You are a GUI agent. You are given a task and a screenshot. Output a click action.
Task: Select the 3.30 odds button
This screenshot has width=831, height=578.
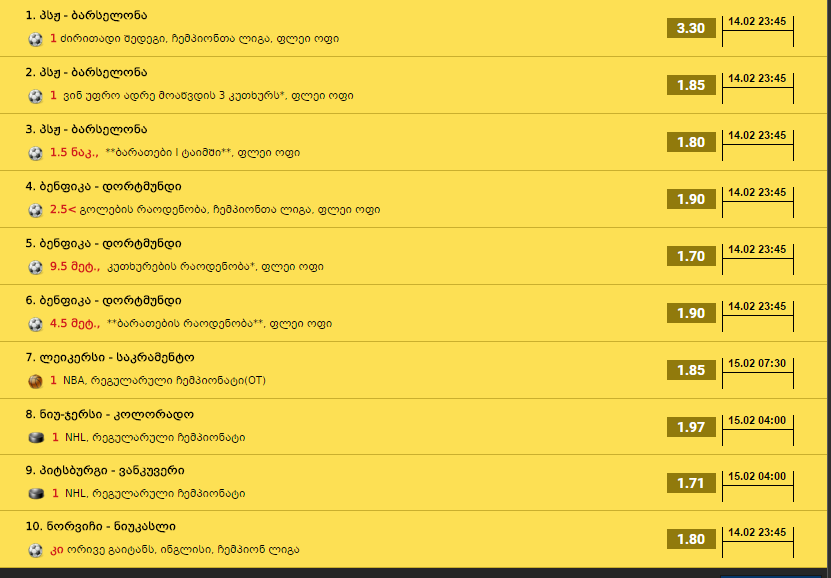coord(691,28)
